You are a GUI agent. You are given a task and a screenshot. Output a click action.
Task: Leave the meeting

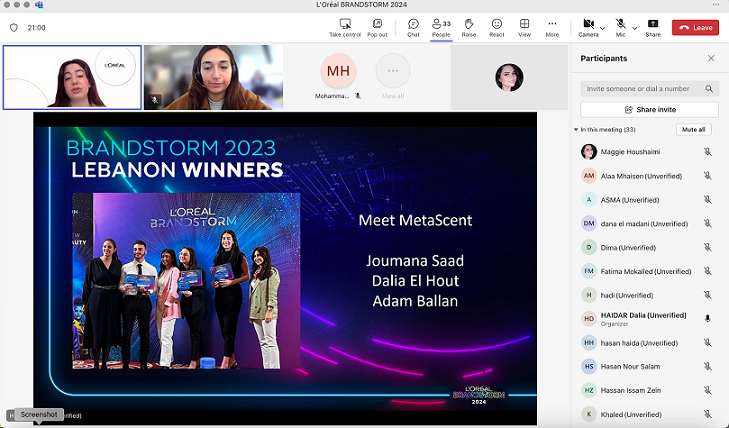(695, 27)
